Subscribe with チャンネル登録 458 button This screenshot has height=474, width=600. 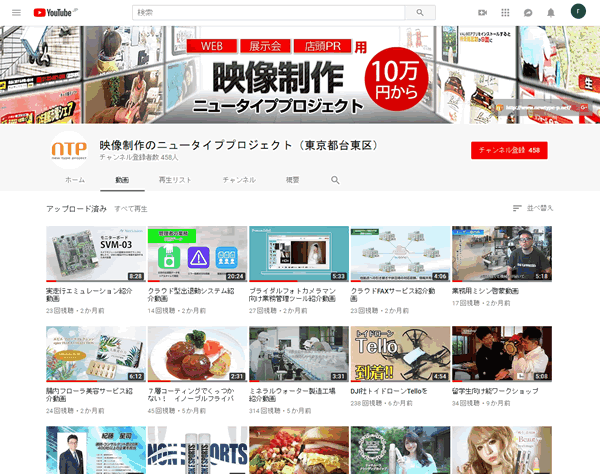point(509,150)
